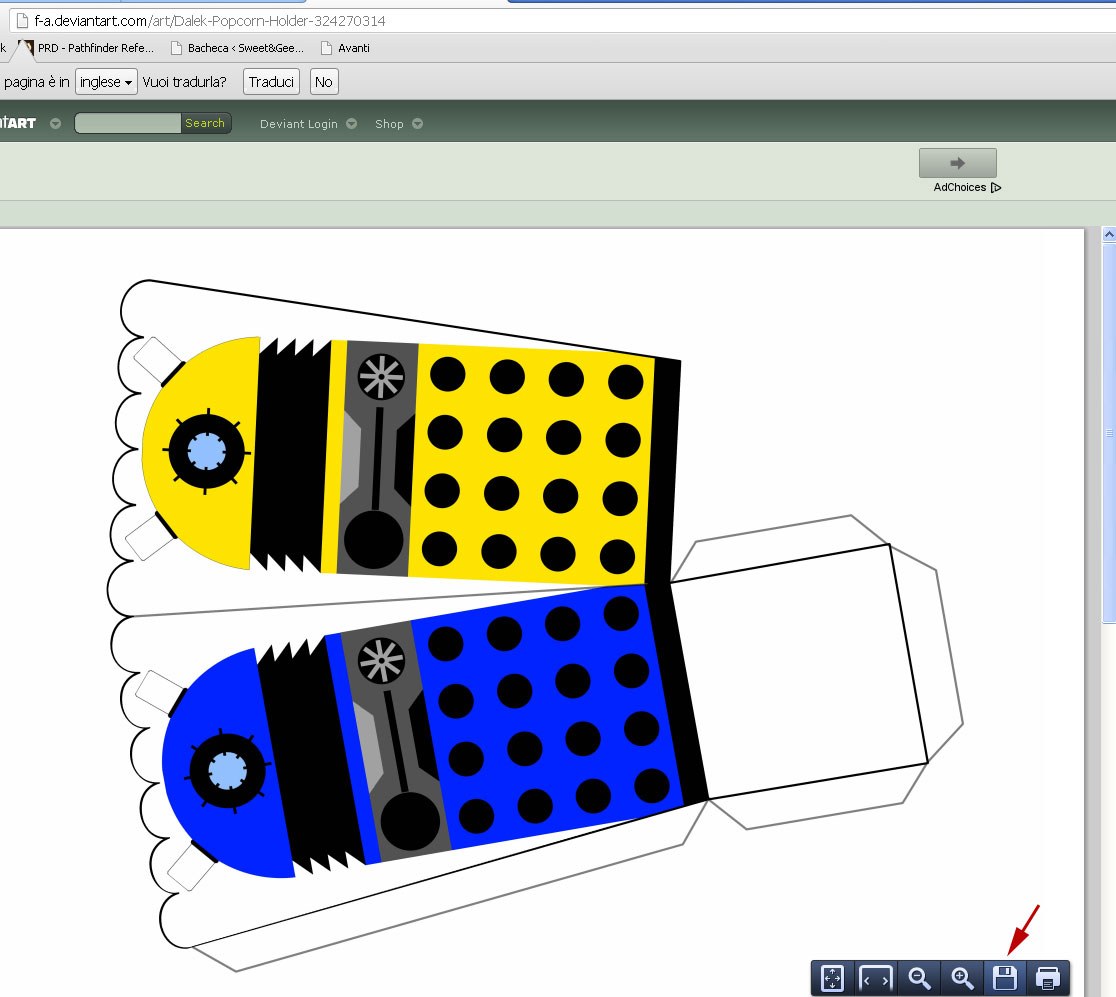
Task: Click the deviantART logo
Action: (20, 122)
